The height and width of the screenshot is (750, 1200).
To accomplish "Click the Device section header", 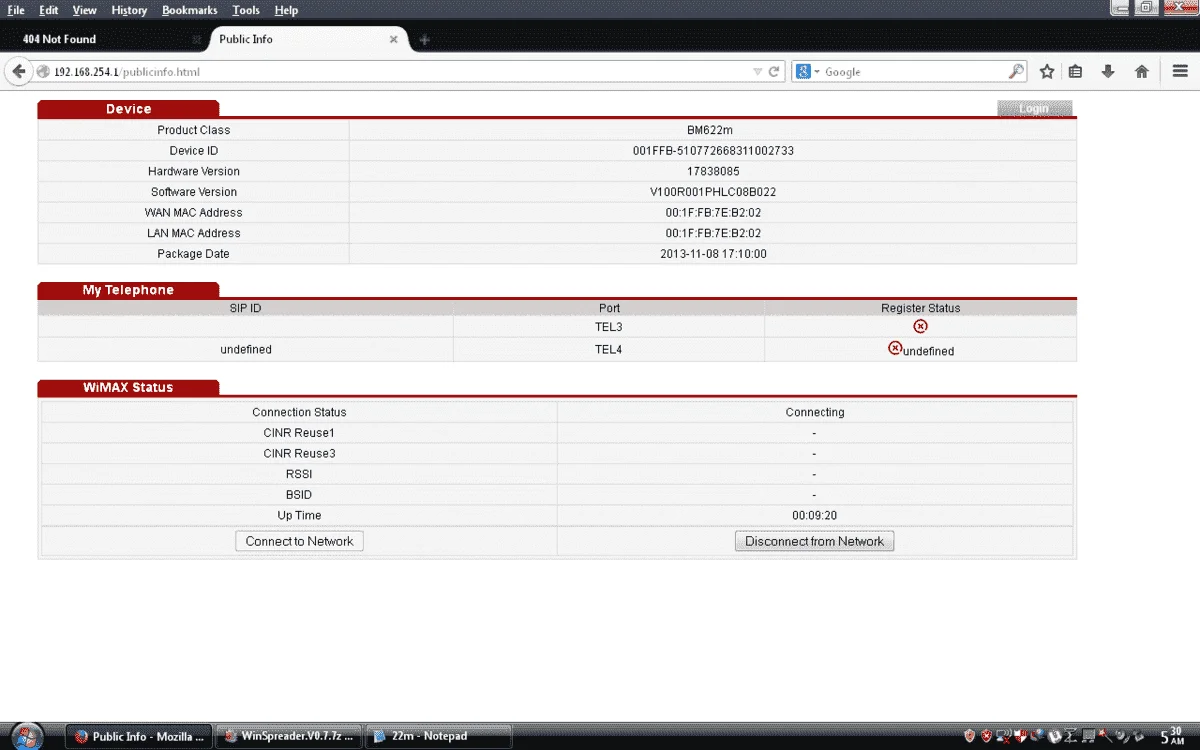I will 128,109.
